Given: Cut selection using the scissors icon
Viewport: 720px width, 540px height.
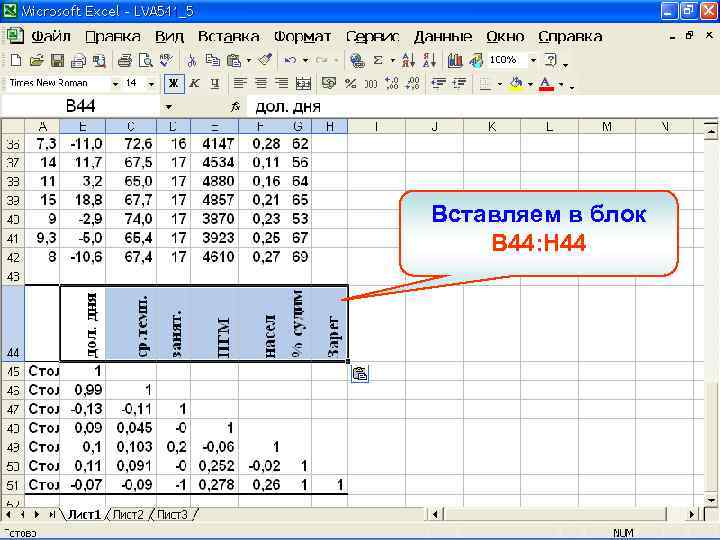Looking at the screenshot, I should pos(191,60).
